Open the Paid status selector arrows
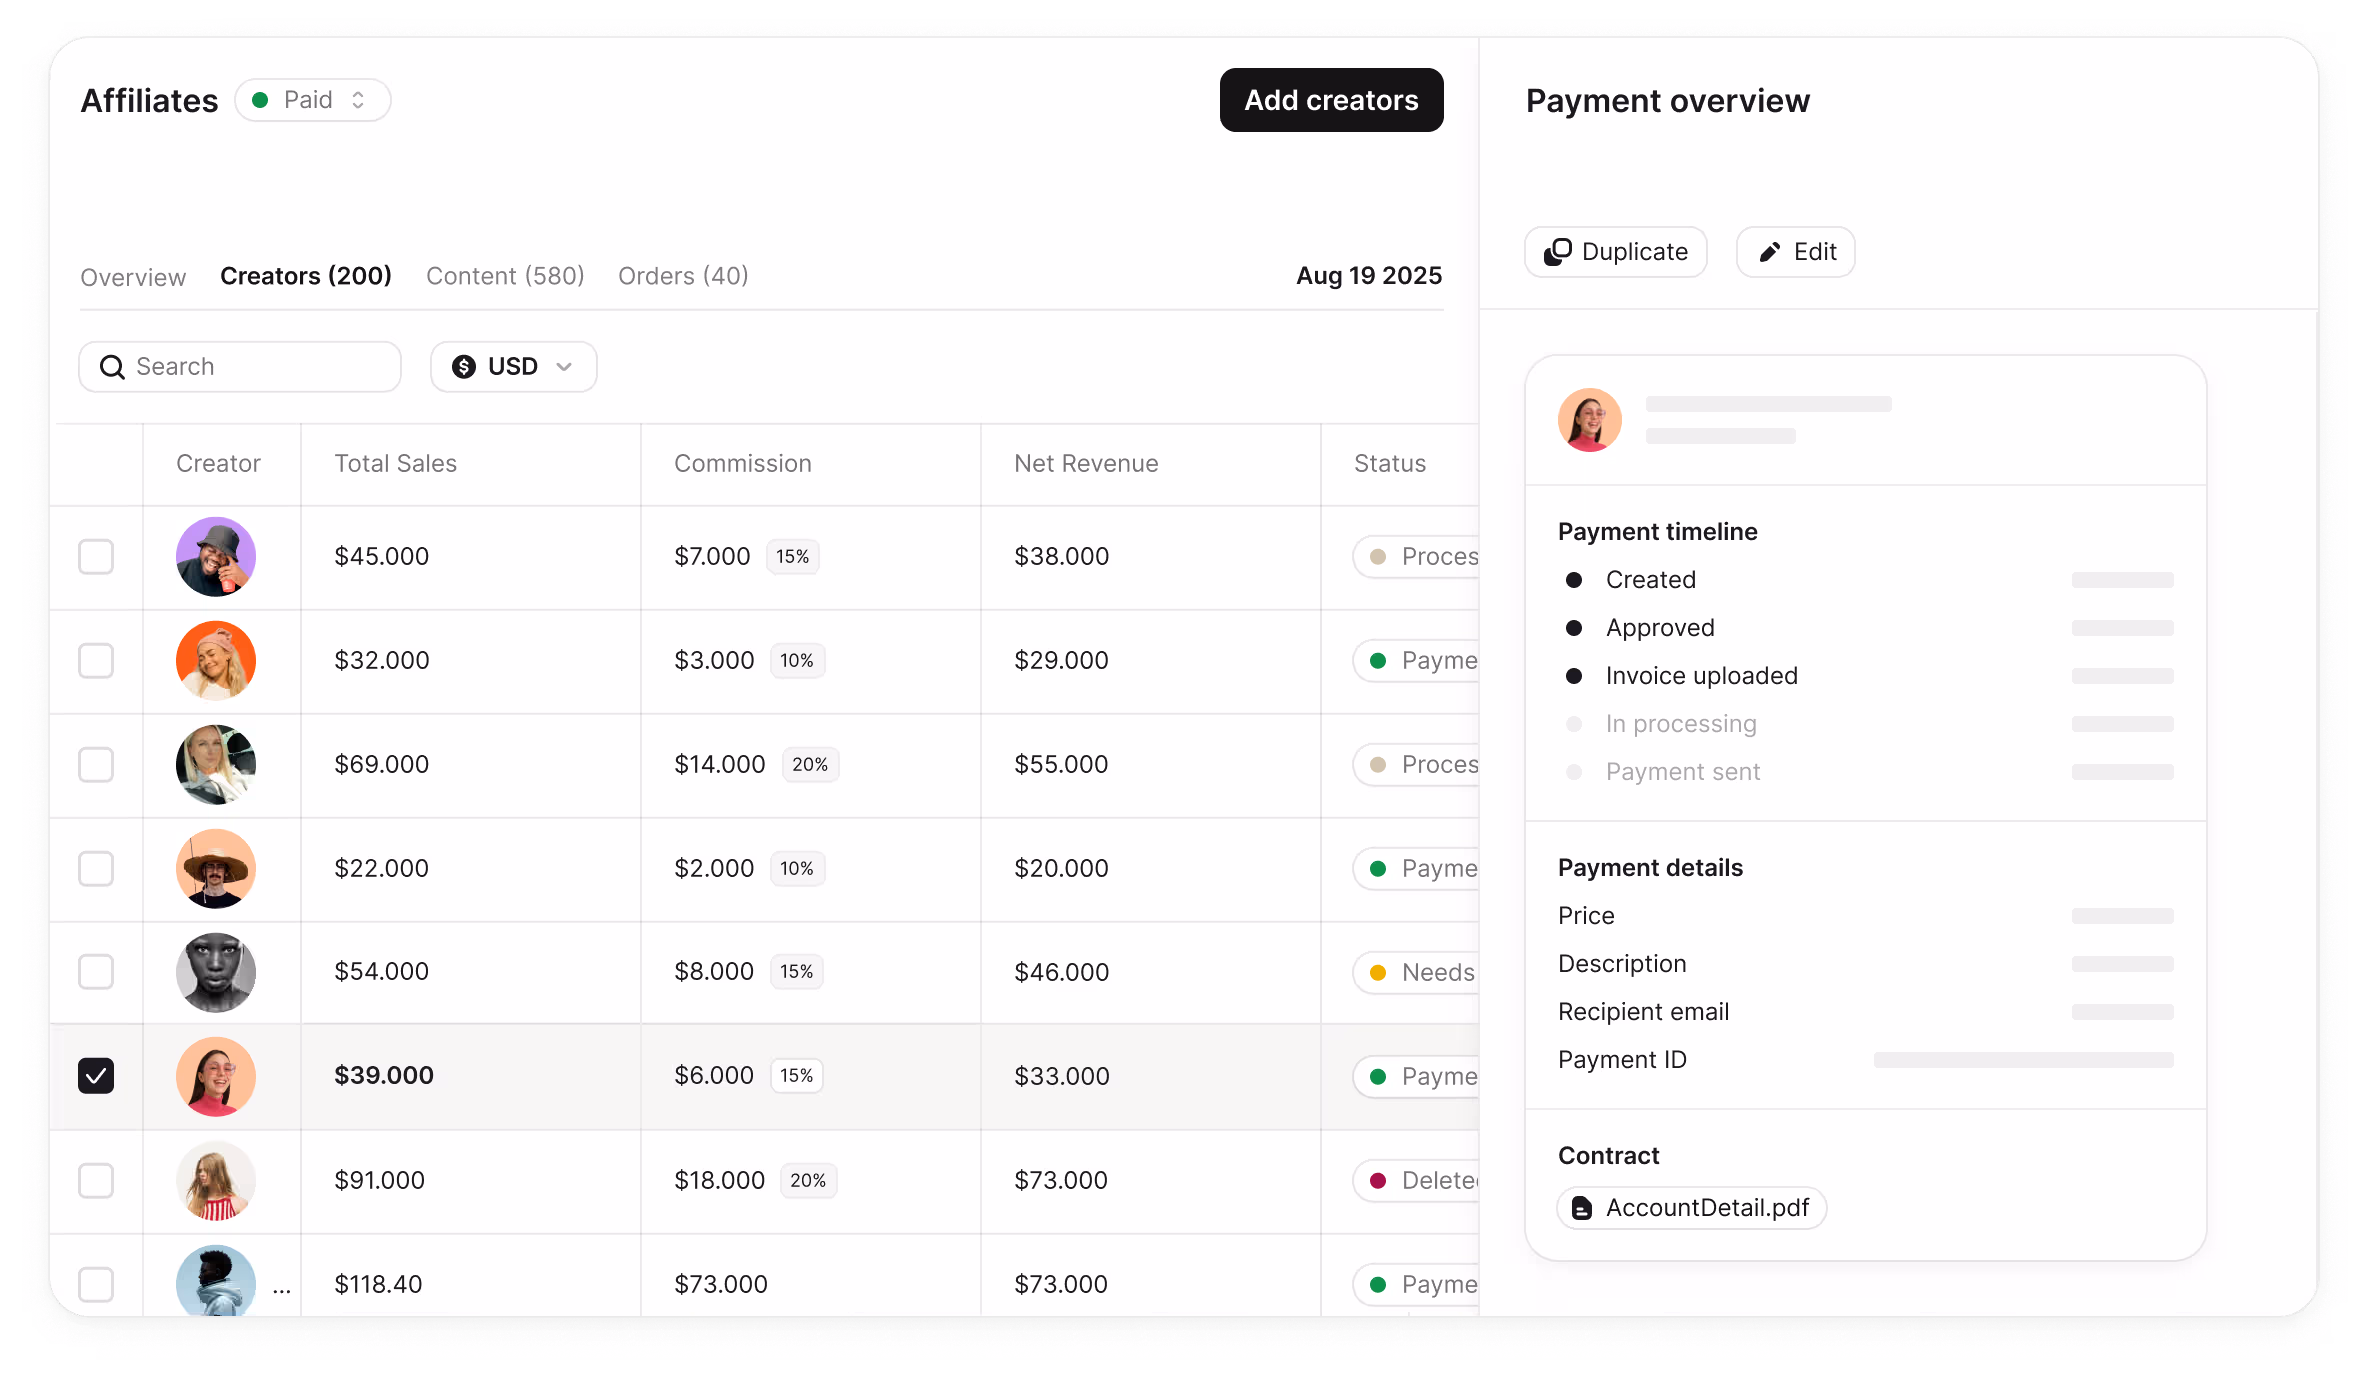2368x1378 pixels. click(x=358, y=100)
